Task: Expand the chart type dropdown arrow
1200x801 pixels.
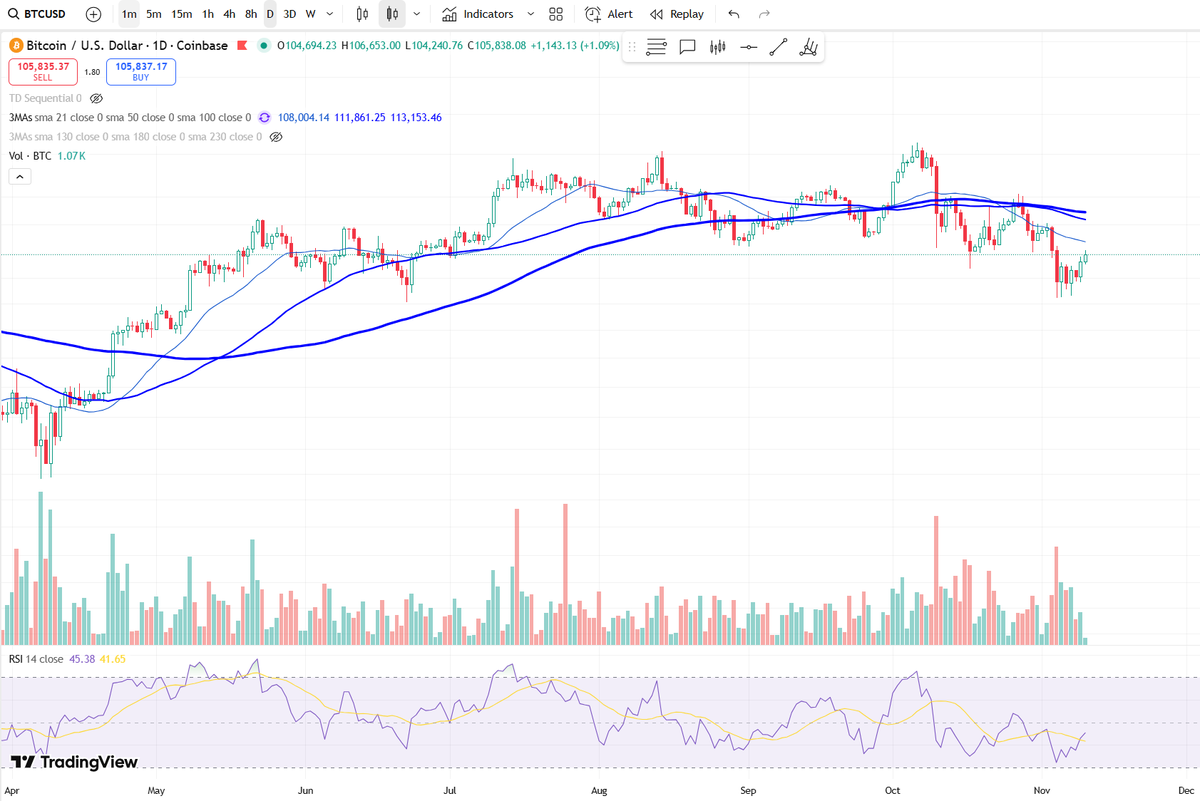Action: point(416,14)
